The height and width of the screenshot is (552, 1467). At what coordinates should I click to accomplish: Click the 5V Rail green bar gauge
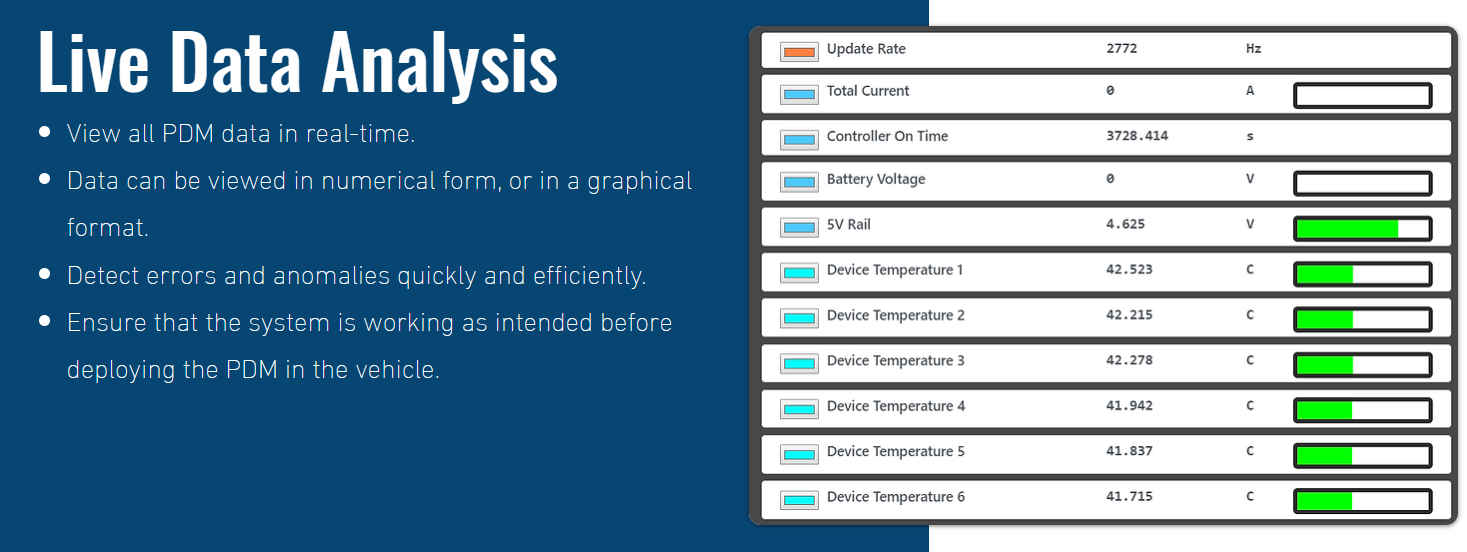(x=1362, y=229)
